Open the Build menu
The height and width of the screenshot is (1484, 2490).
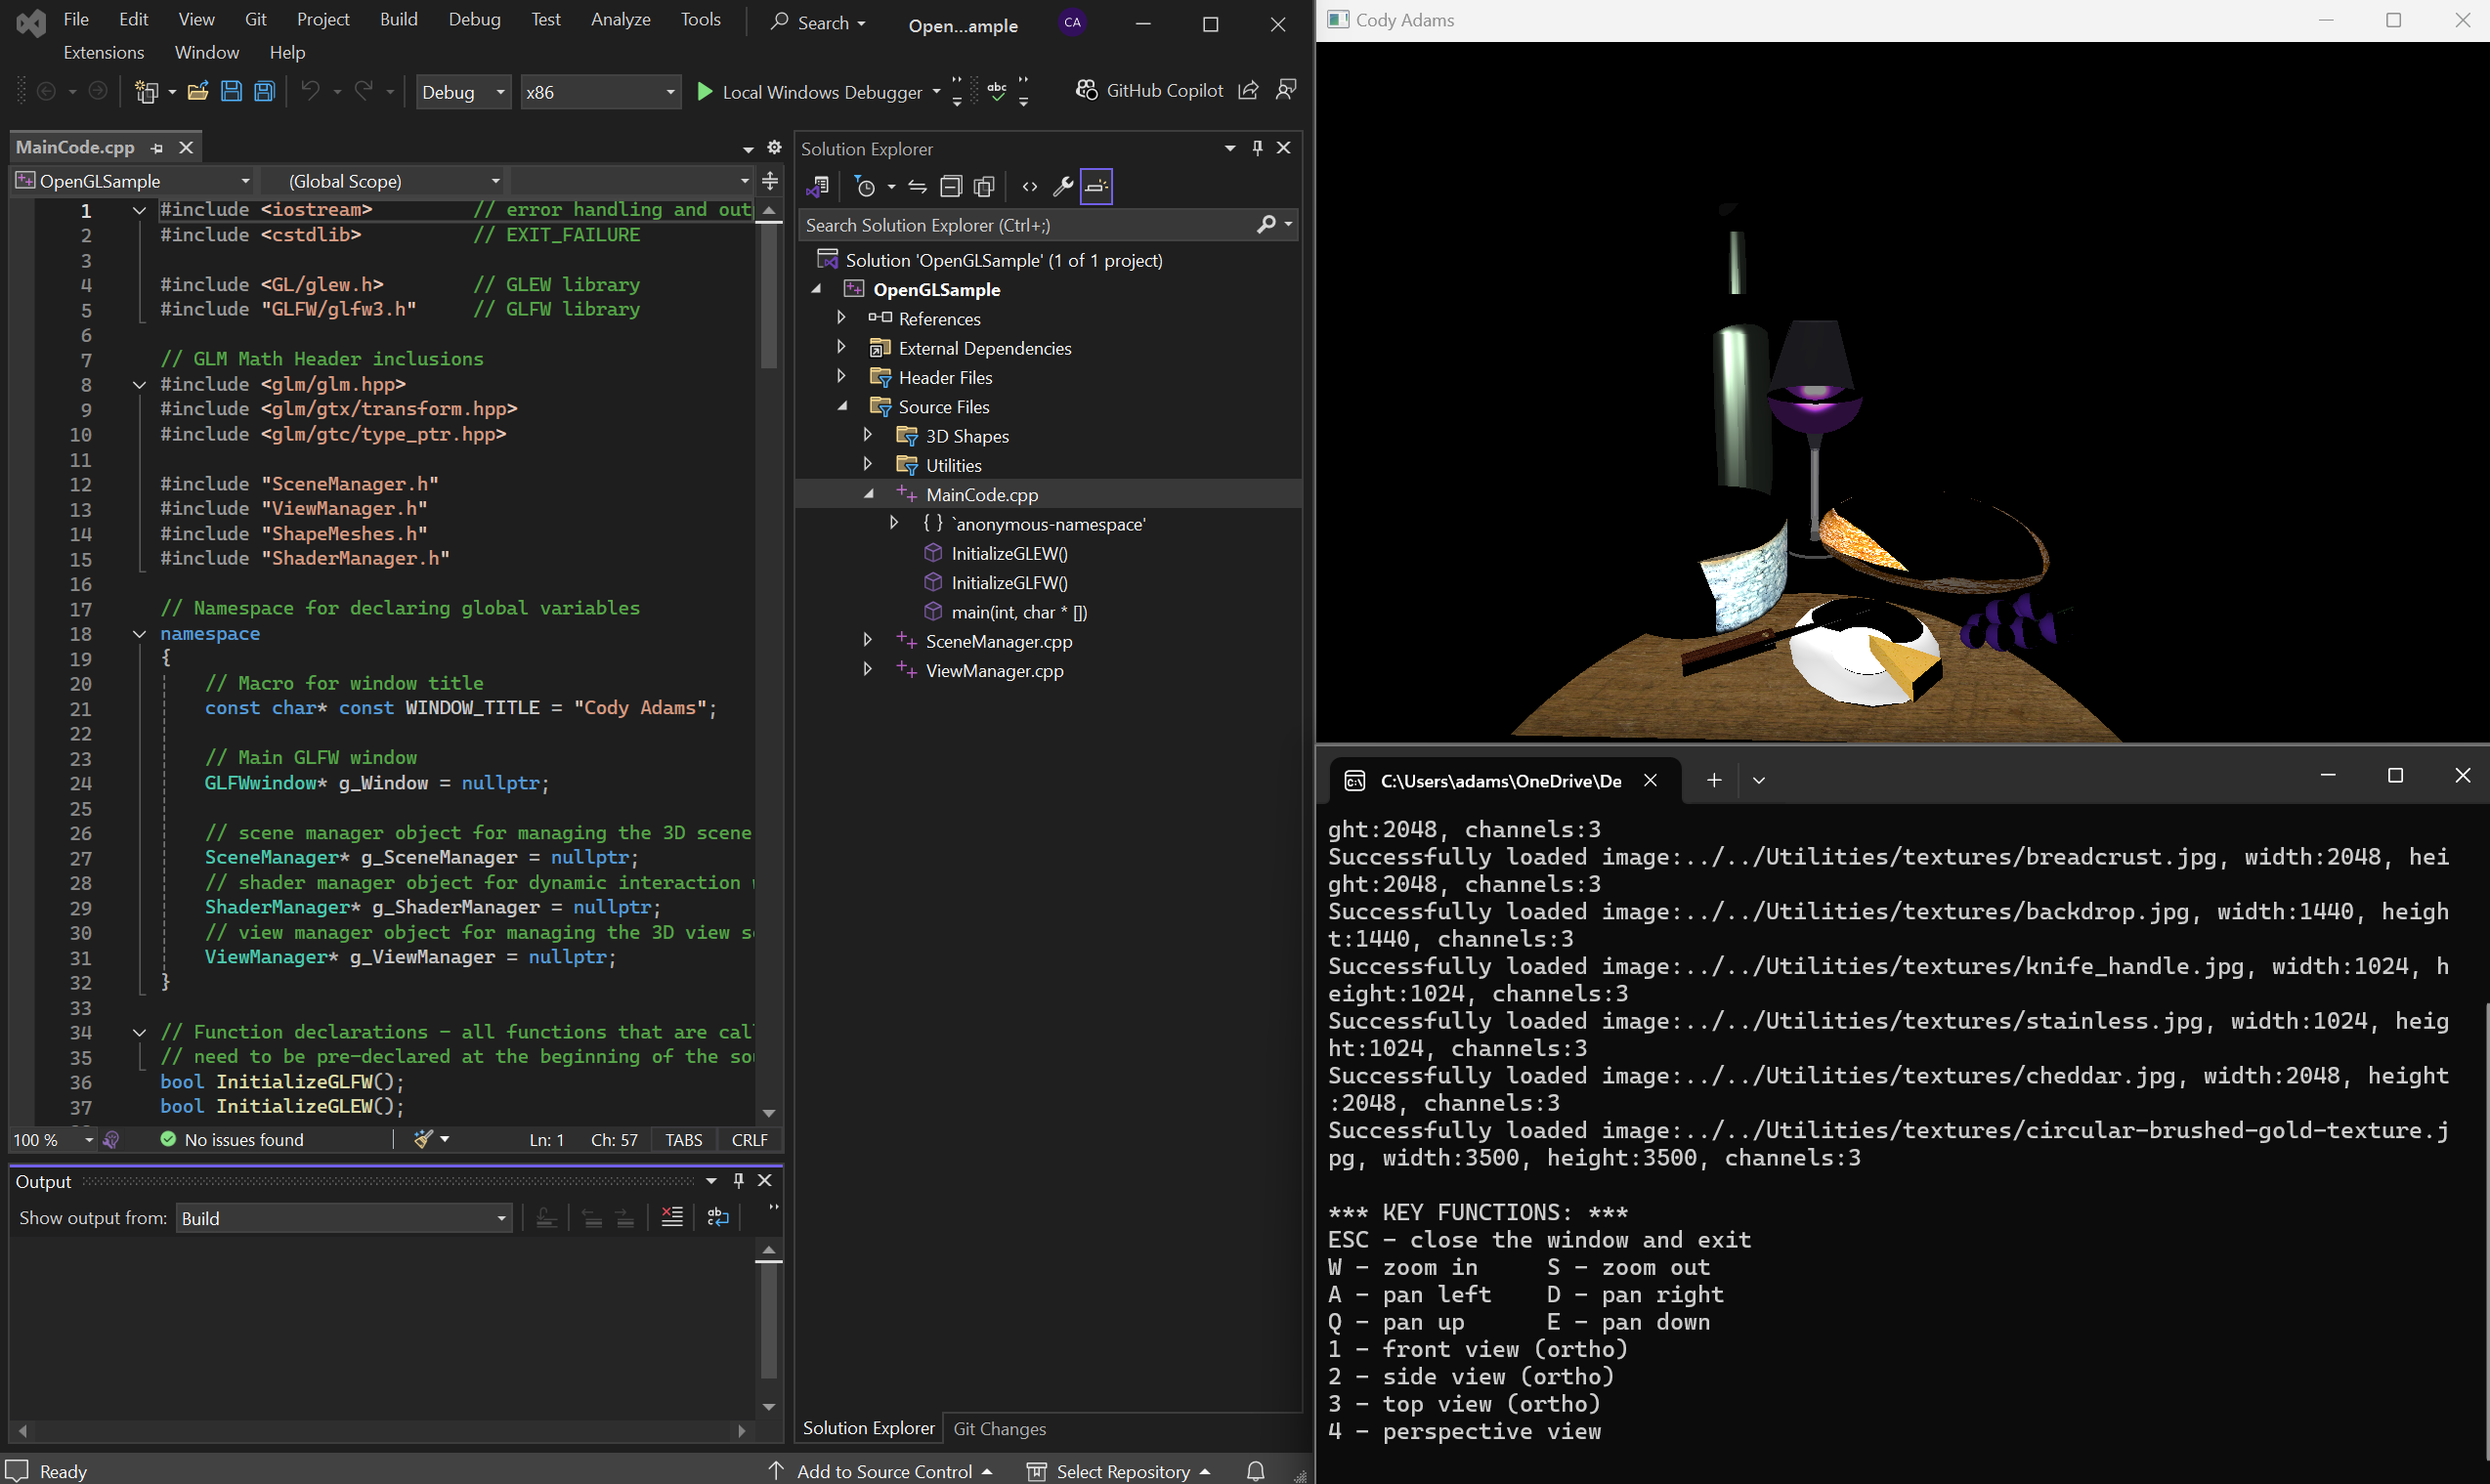point(398,19)
